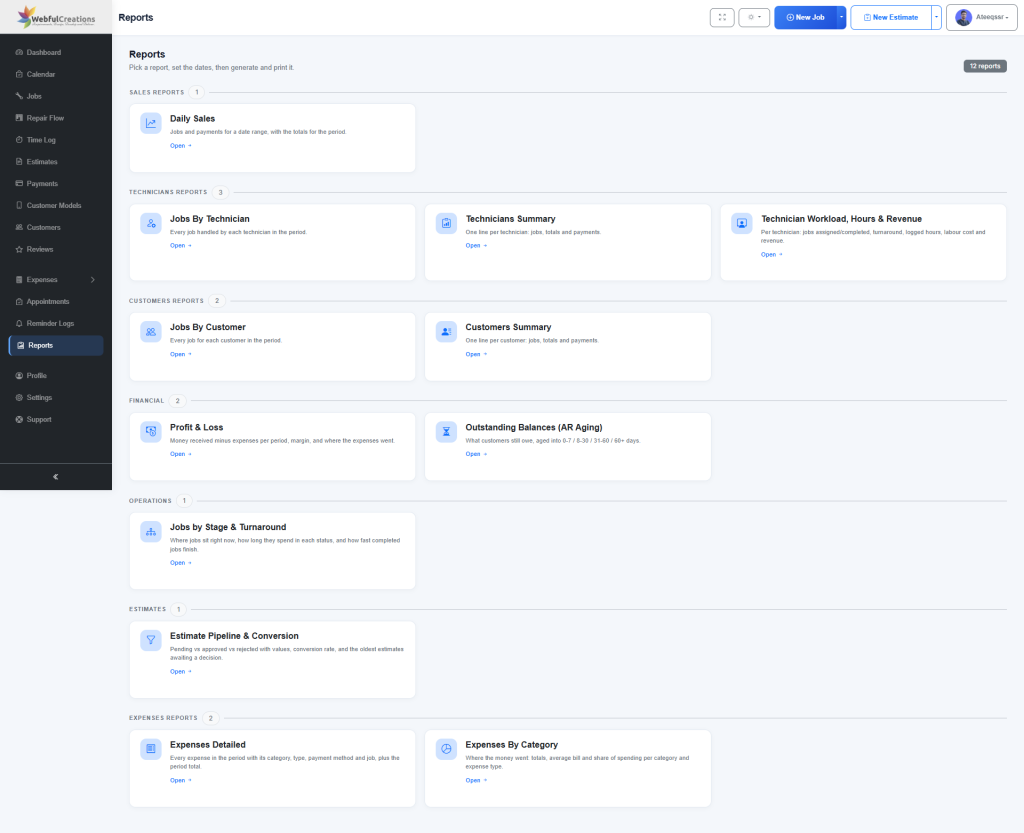Click the New Job button
This screenshot has width=1024, height=833.
(805, 18)
